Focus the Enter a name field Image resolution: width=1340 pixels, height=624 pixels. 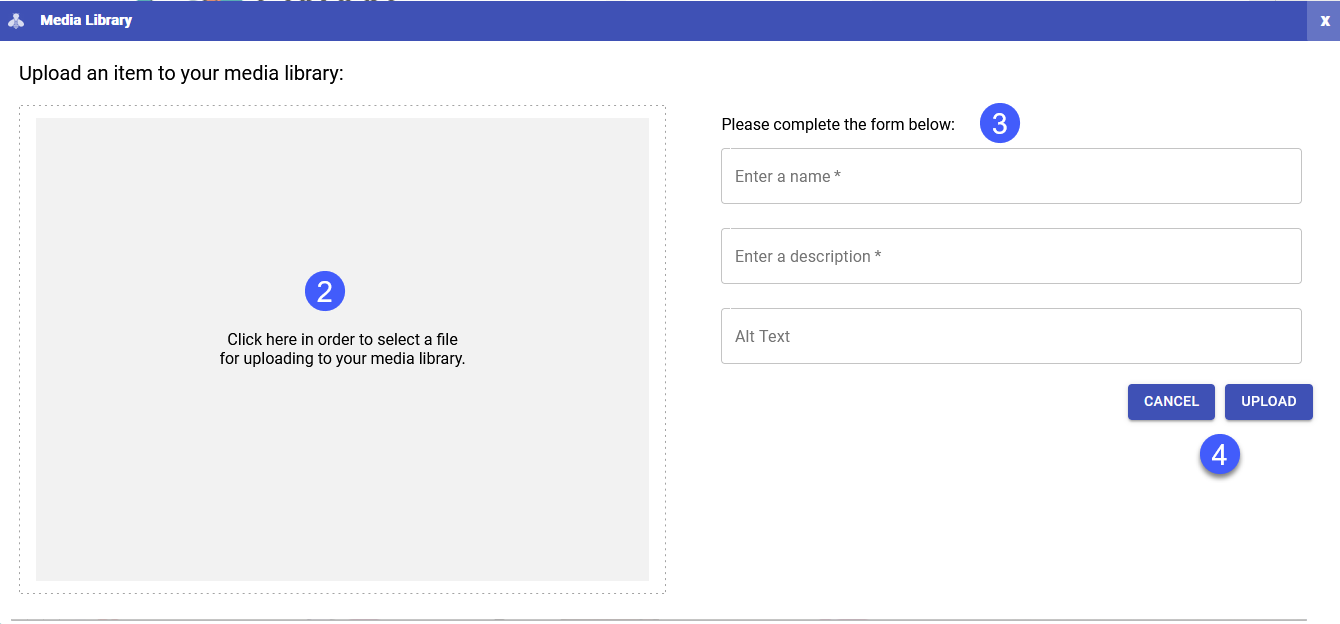(1011, 176)
